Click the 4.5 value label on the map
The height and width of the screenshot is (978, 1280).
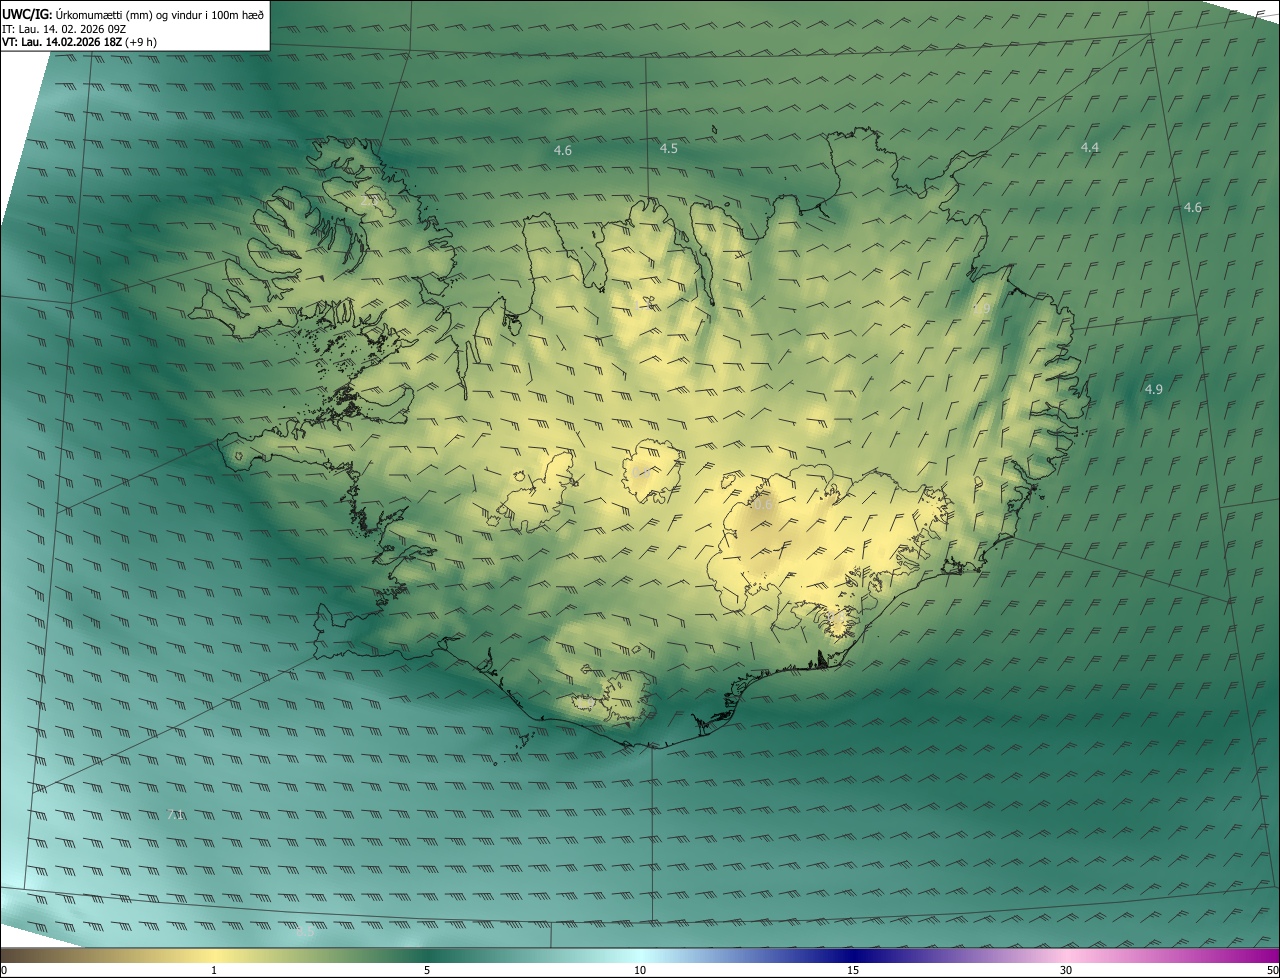click(x=669, y=148)
